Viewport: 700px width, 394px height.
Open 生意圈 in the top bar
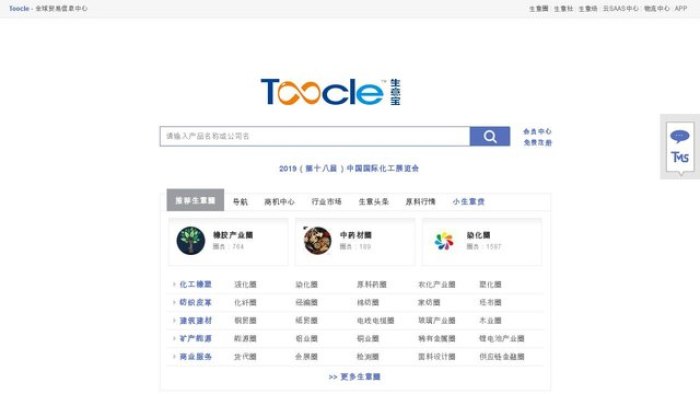coord(538,8)
